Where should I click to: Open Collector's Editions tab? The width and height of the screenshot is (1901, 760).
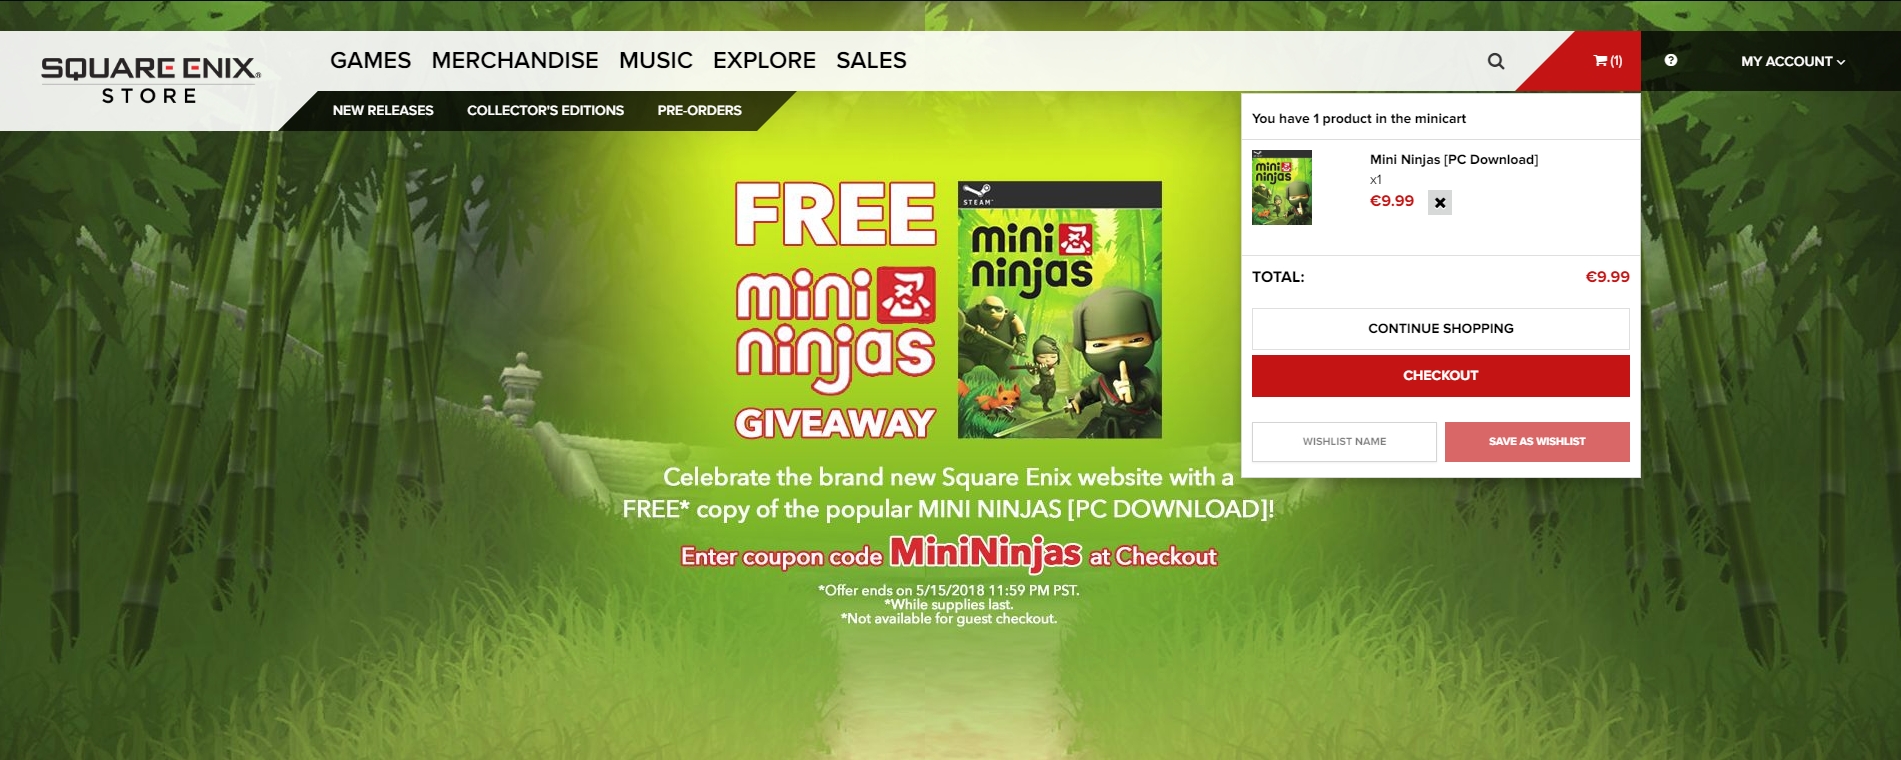click(545, 110)
